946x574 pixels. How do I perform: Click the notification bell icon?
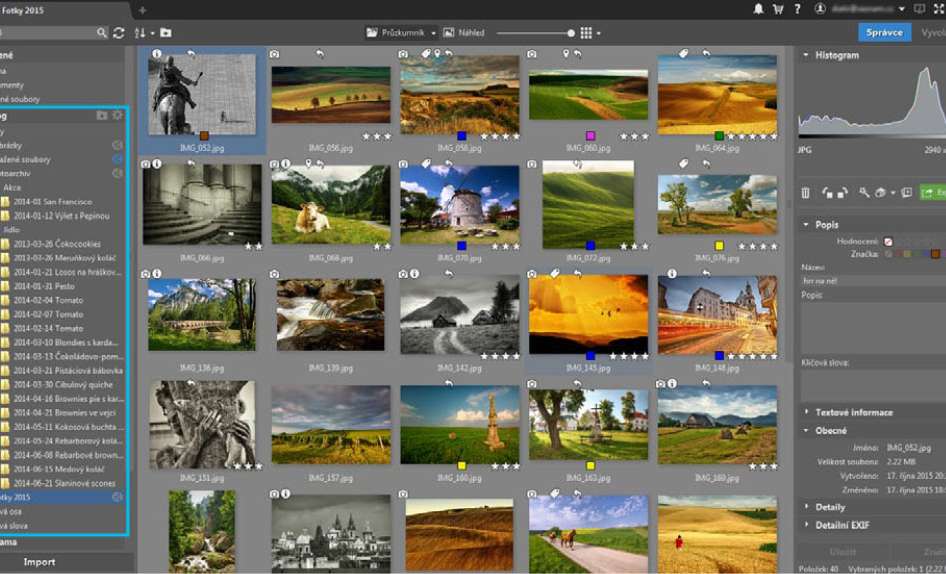pyautogui.click(x=759, y=9)
